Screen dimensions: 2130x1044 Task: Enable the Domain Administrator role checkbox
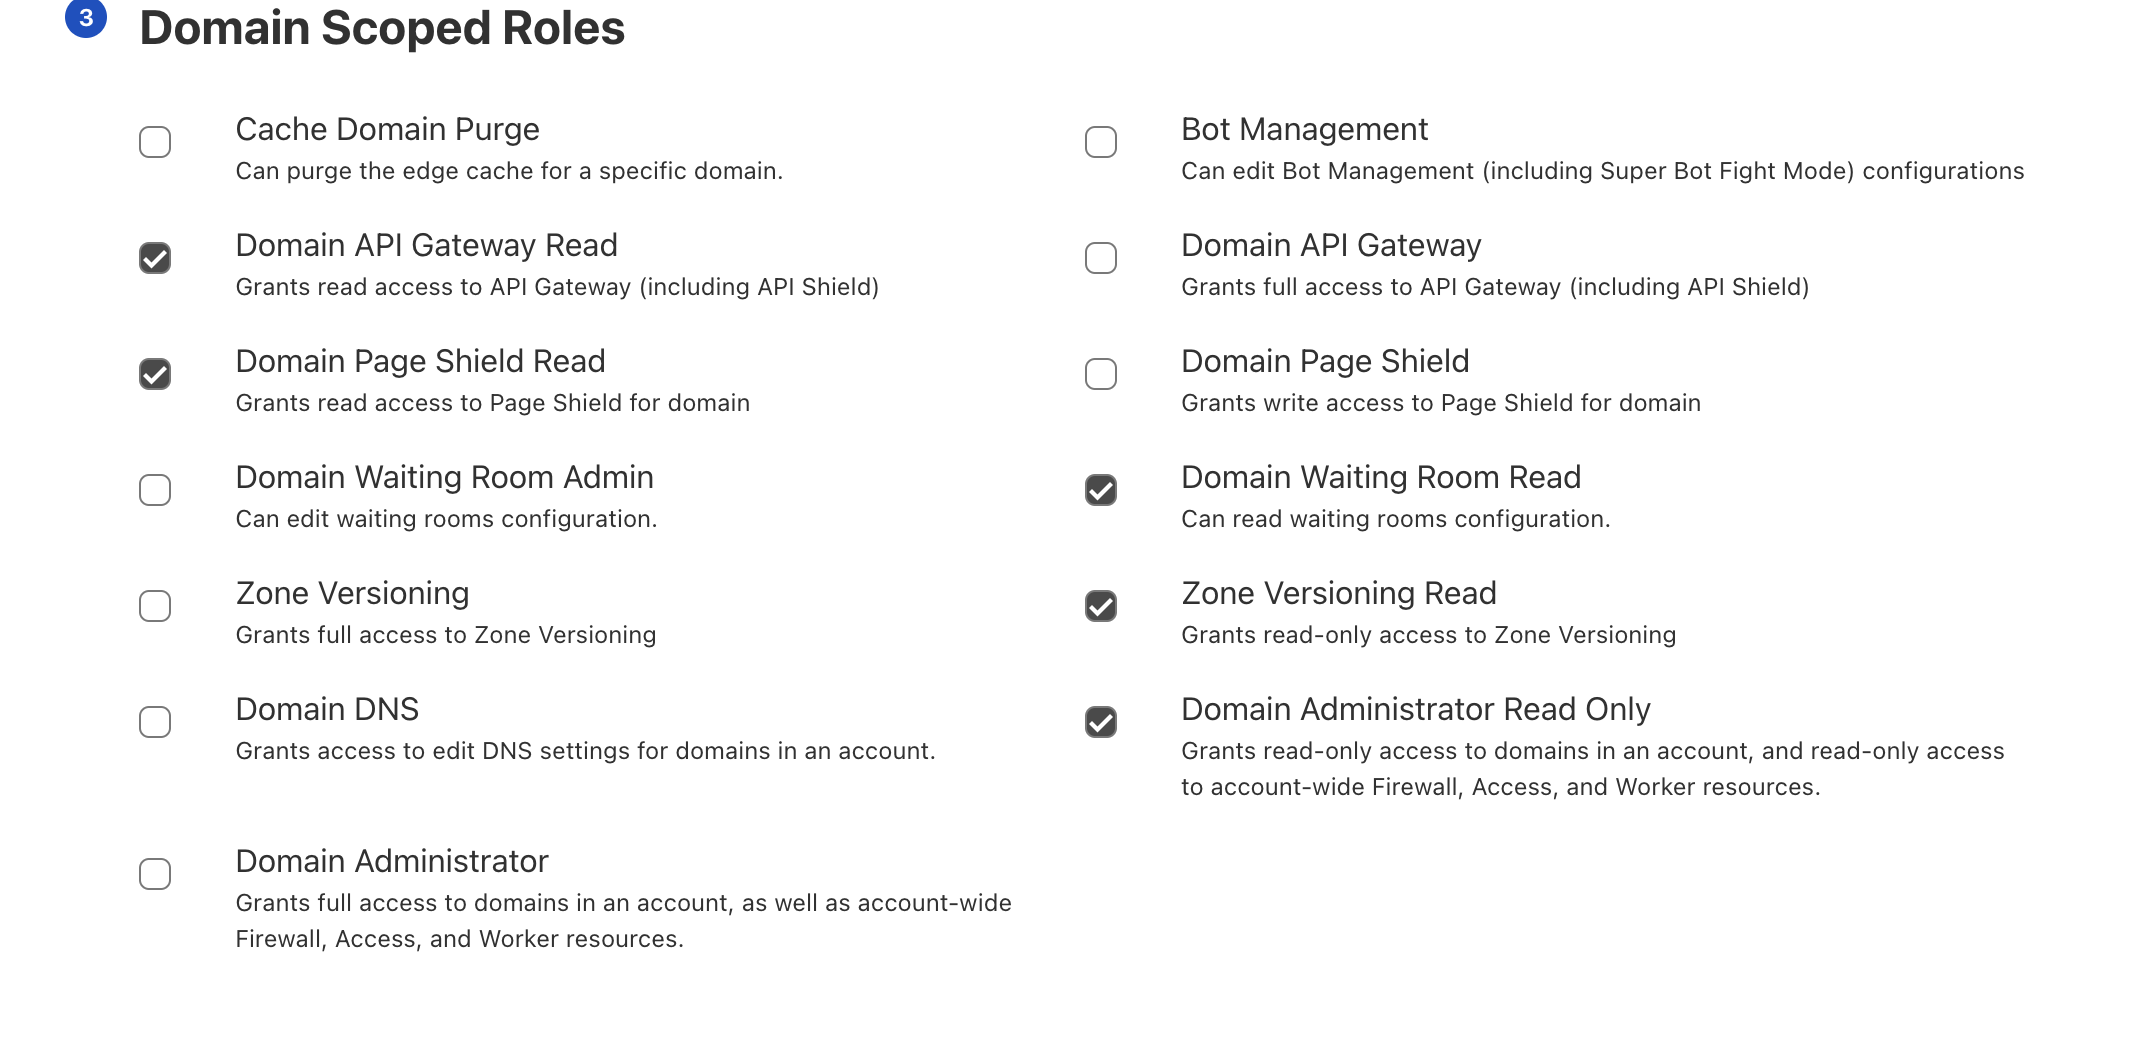155,874
